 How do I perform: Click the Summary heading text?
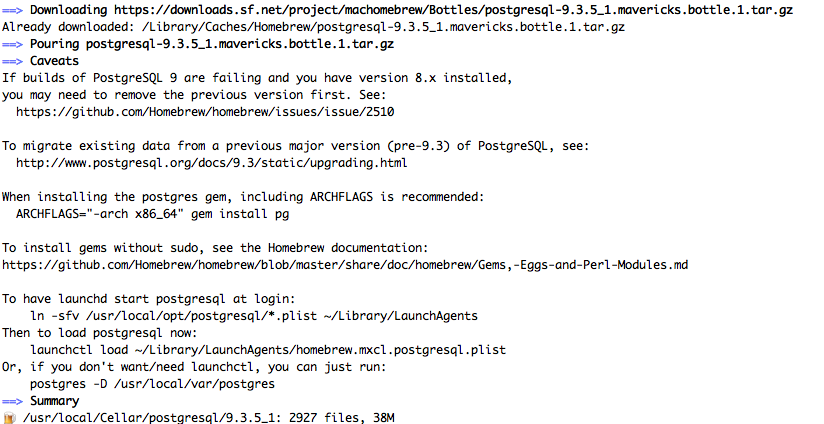[54, 401]
